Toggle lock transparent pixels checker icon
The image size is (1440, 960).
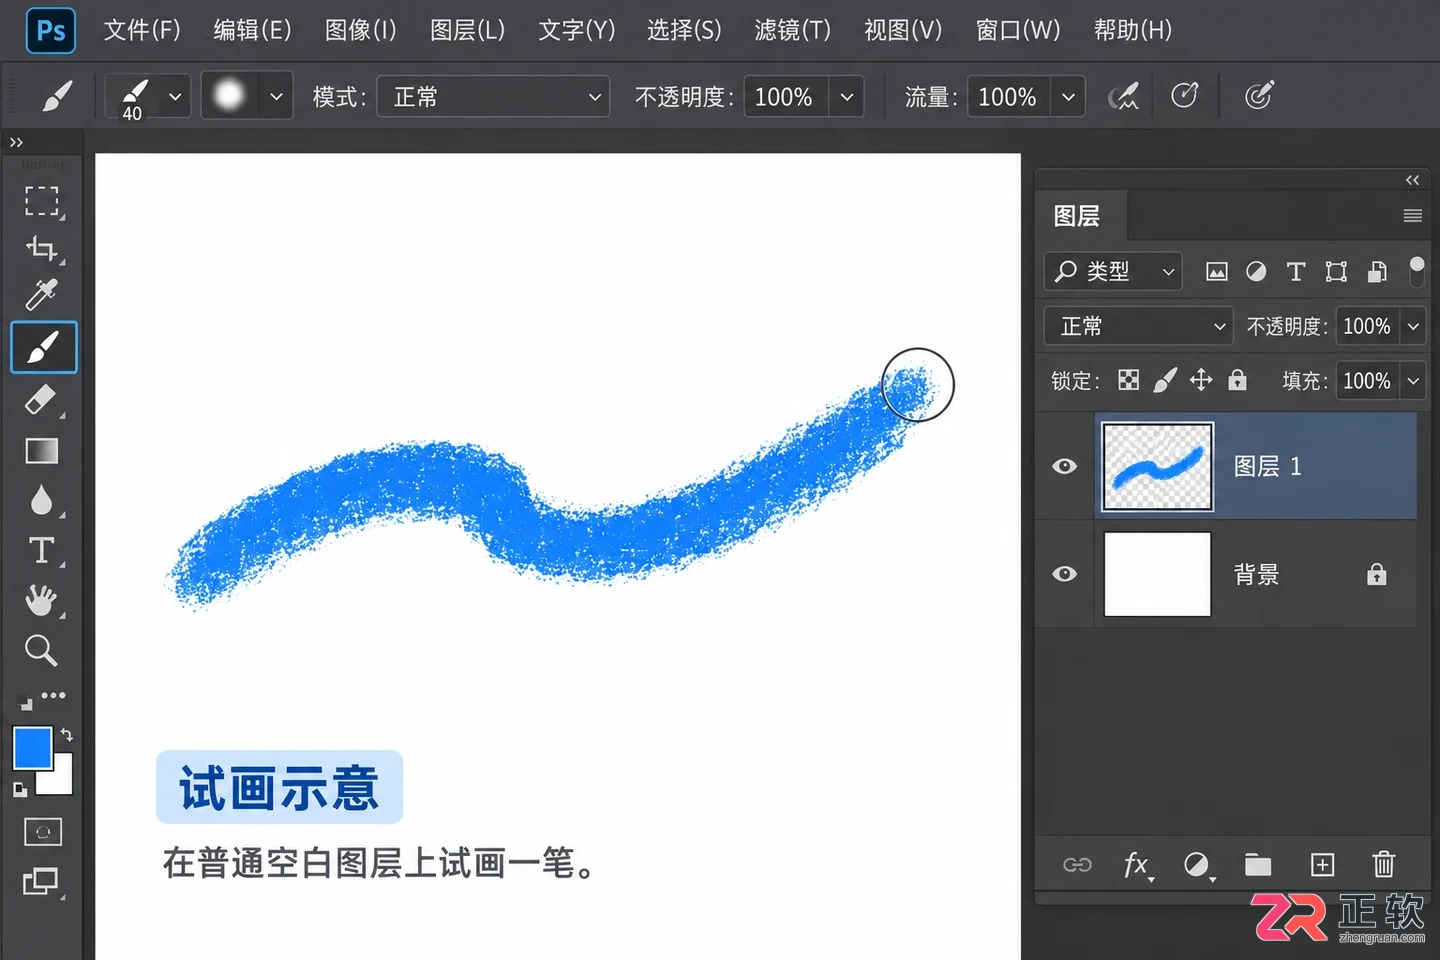tap(1129, 380)
